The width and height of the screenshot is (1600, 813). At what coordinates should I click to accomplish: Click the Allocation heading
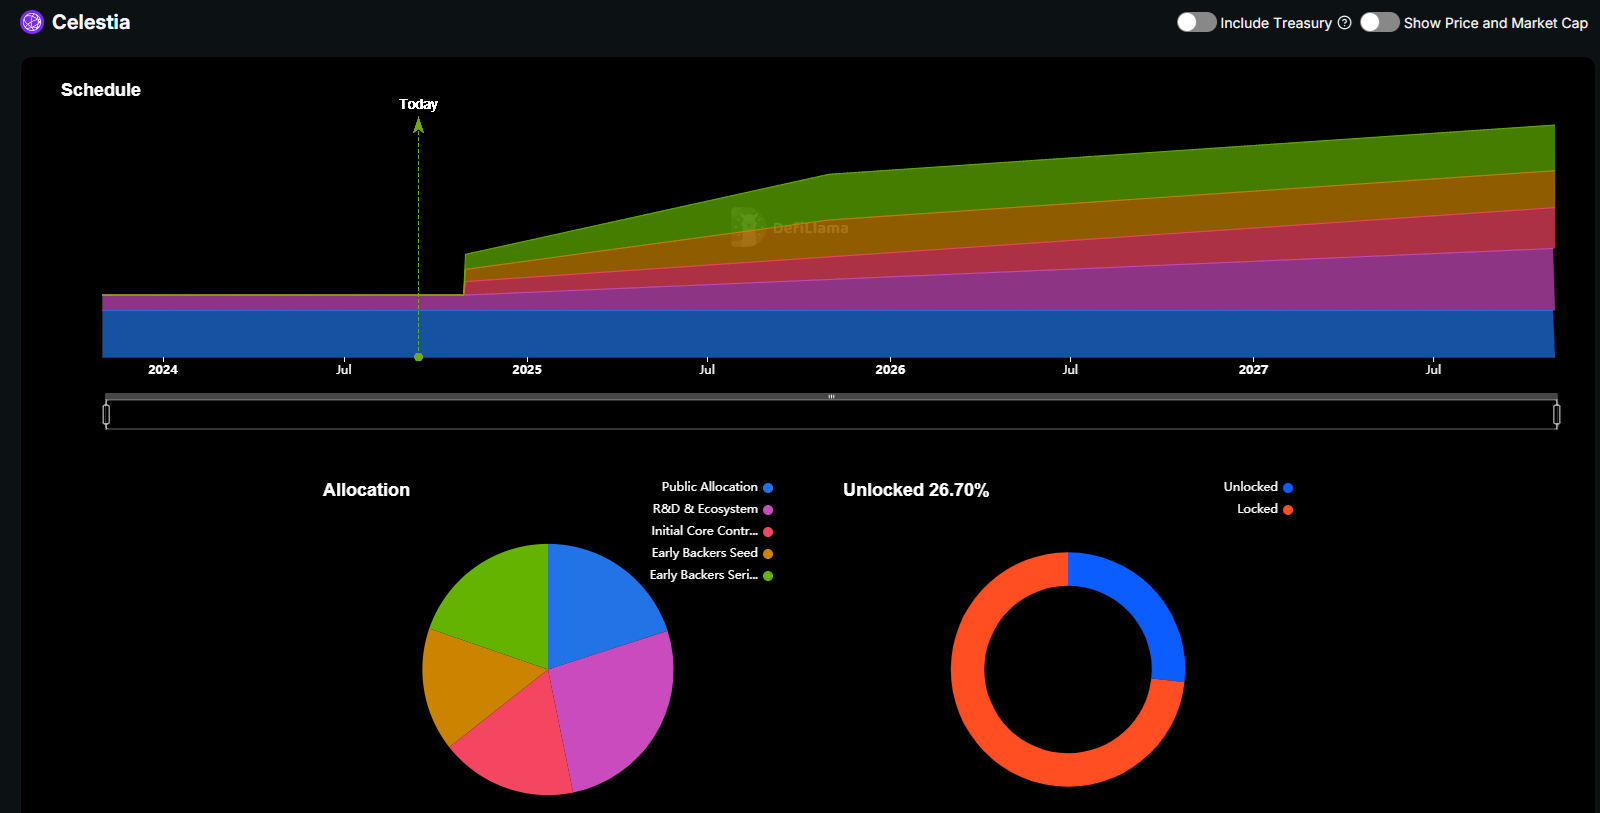366,490
